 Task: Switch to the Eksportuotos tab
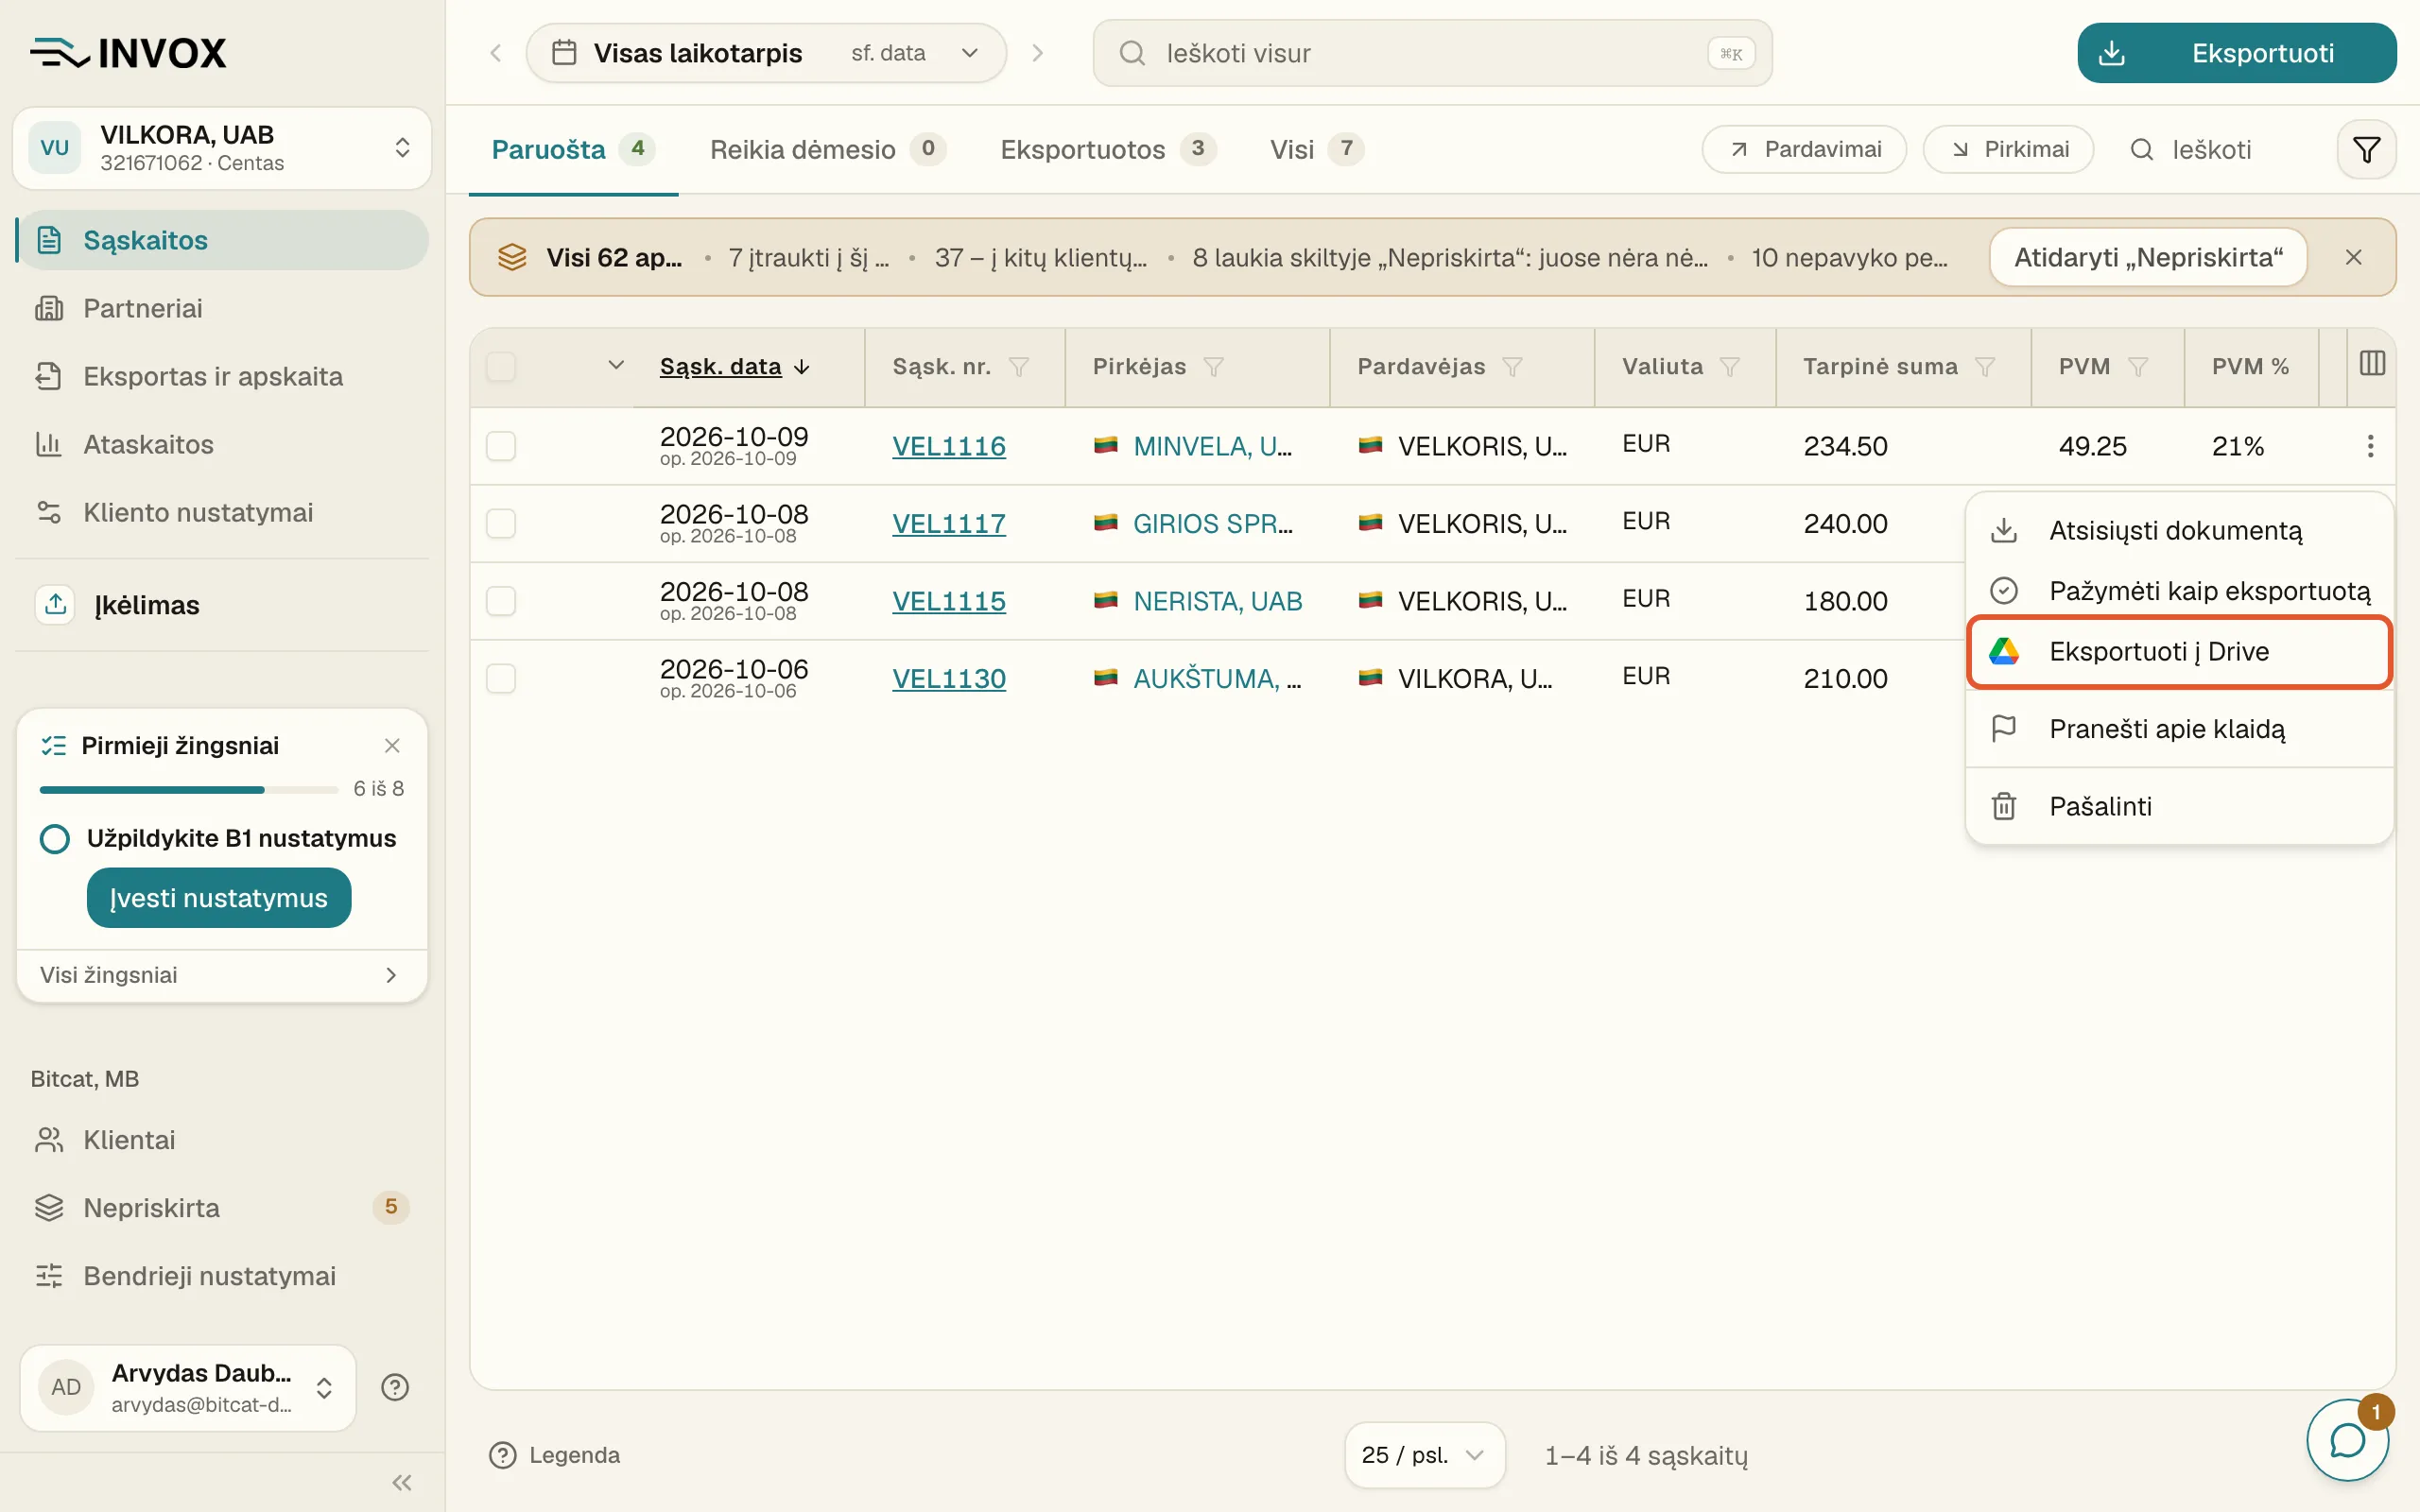(1107, 150)
